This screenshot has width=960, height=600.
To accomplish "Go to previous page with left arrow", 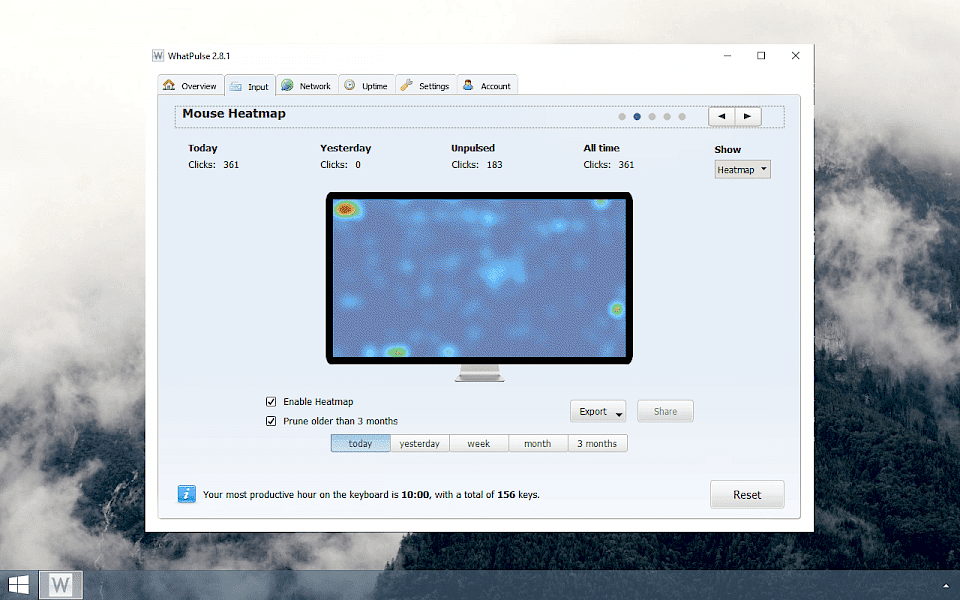I will (x=722, y=116).
